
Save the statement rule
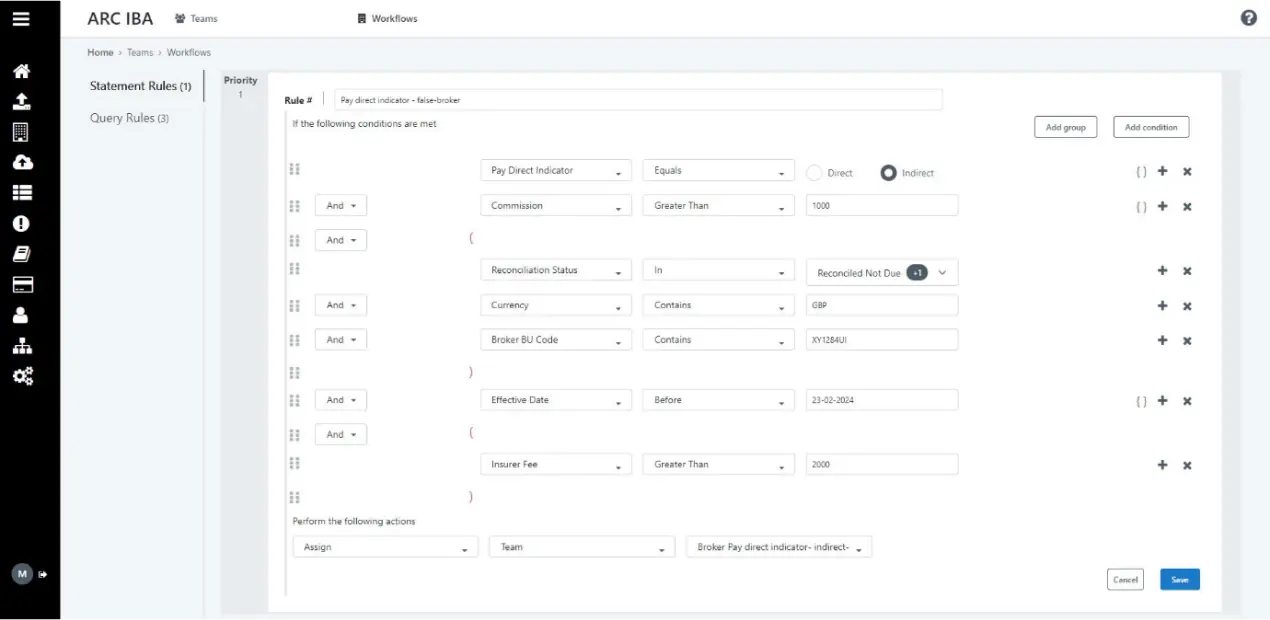point(1179,579)
